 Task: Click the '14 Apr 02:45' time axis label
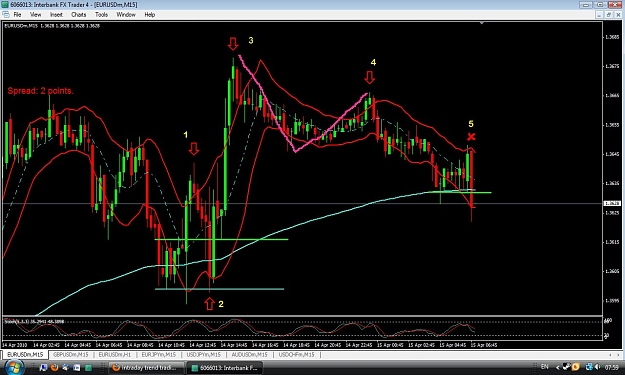pos(46,345)
